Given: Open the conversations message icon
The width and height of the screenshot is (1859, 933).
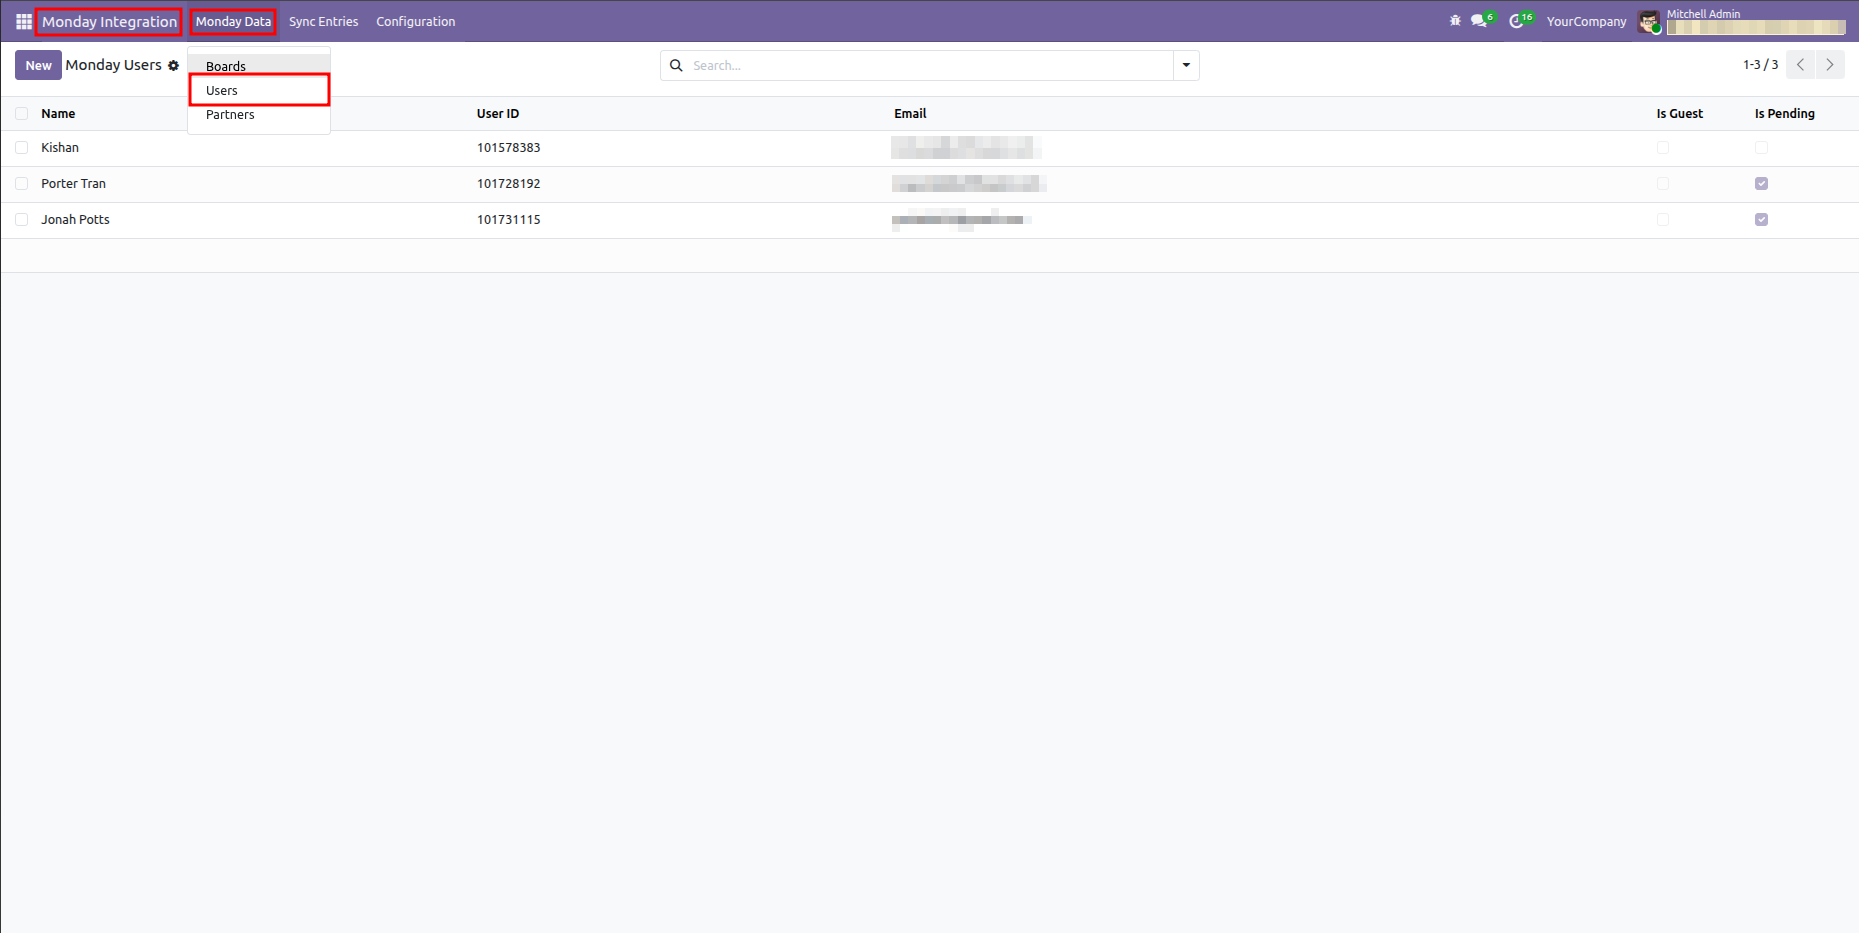Looking at the screenshot, I should 1479,21.
